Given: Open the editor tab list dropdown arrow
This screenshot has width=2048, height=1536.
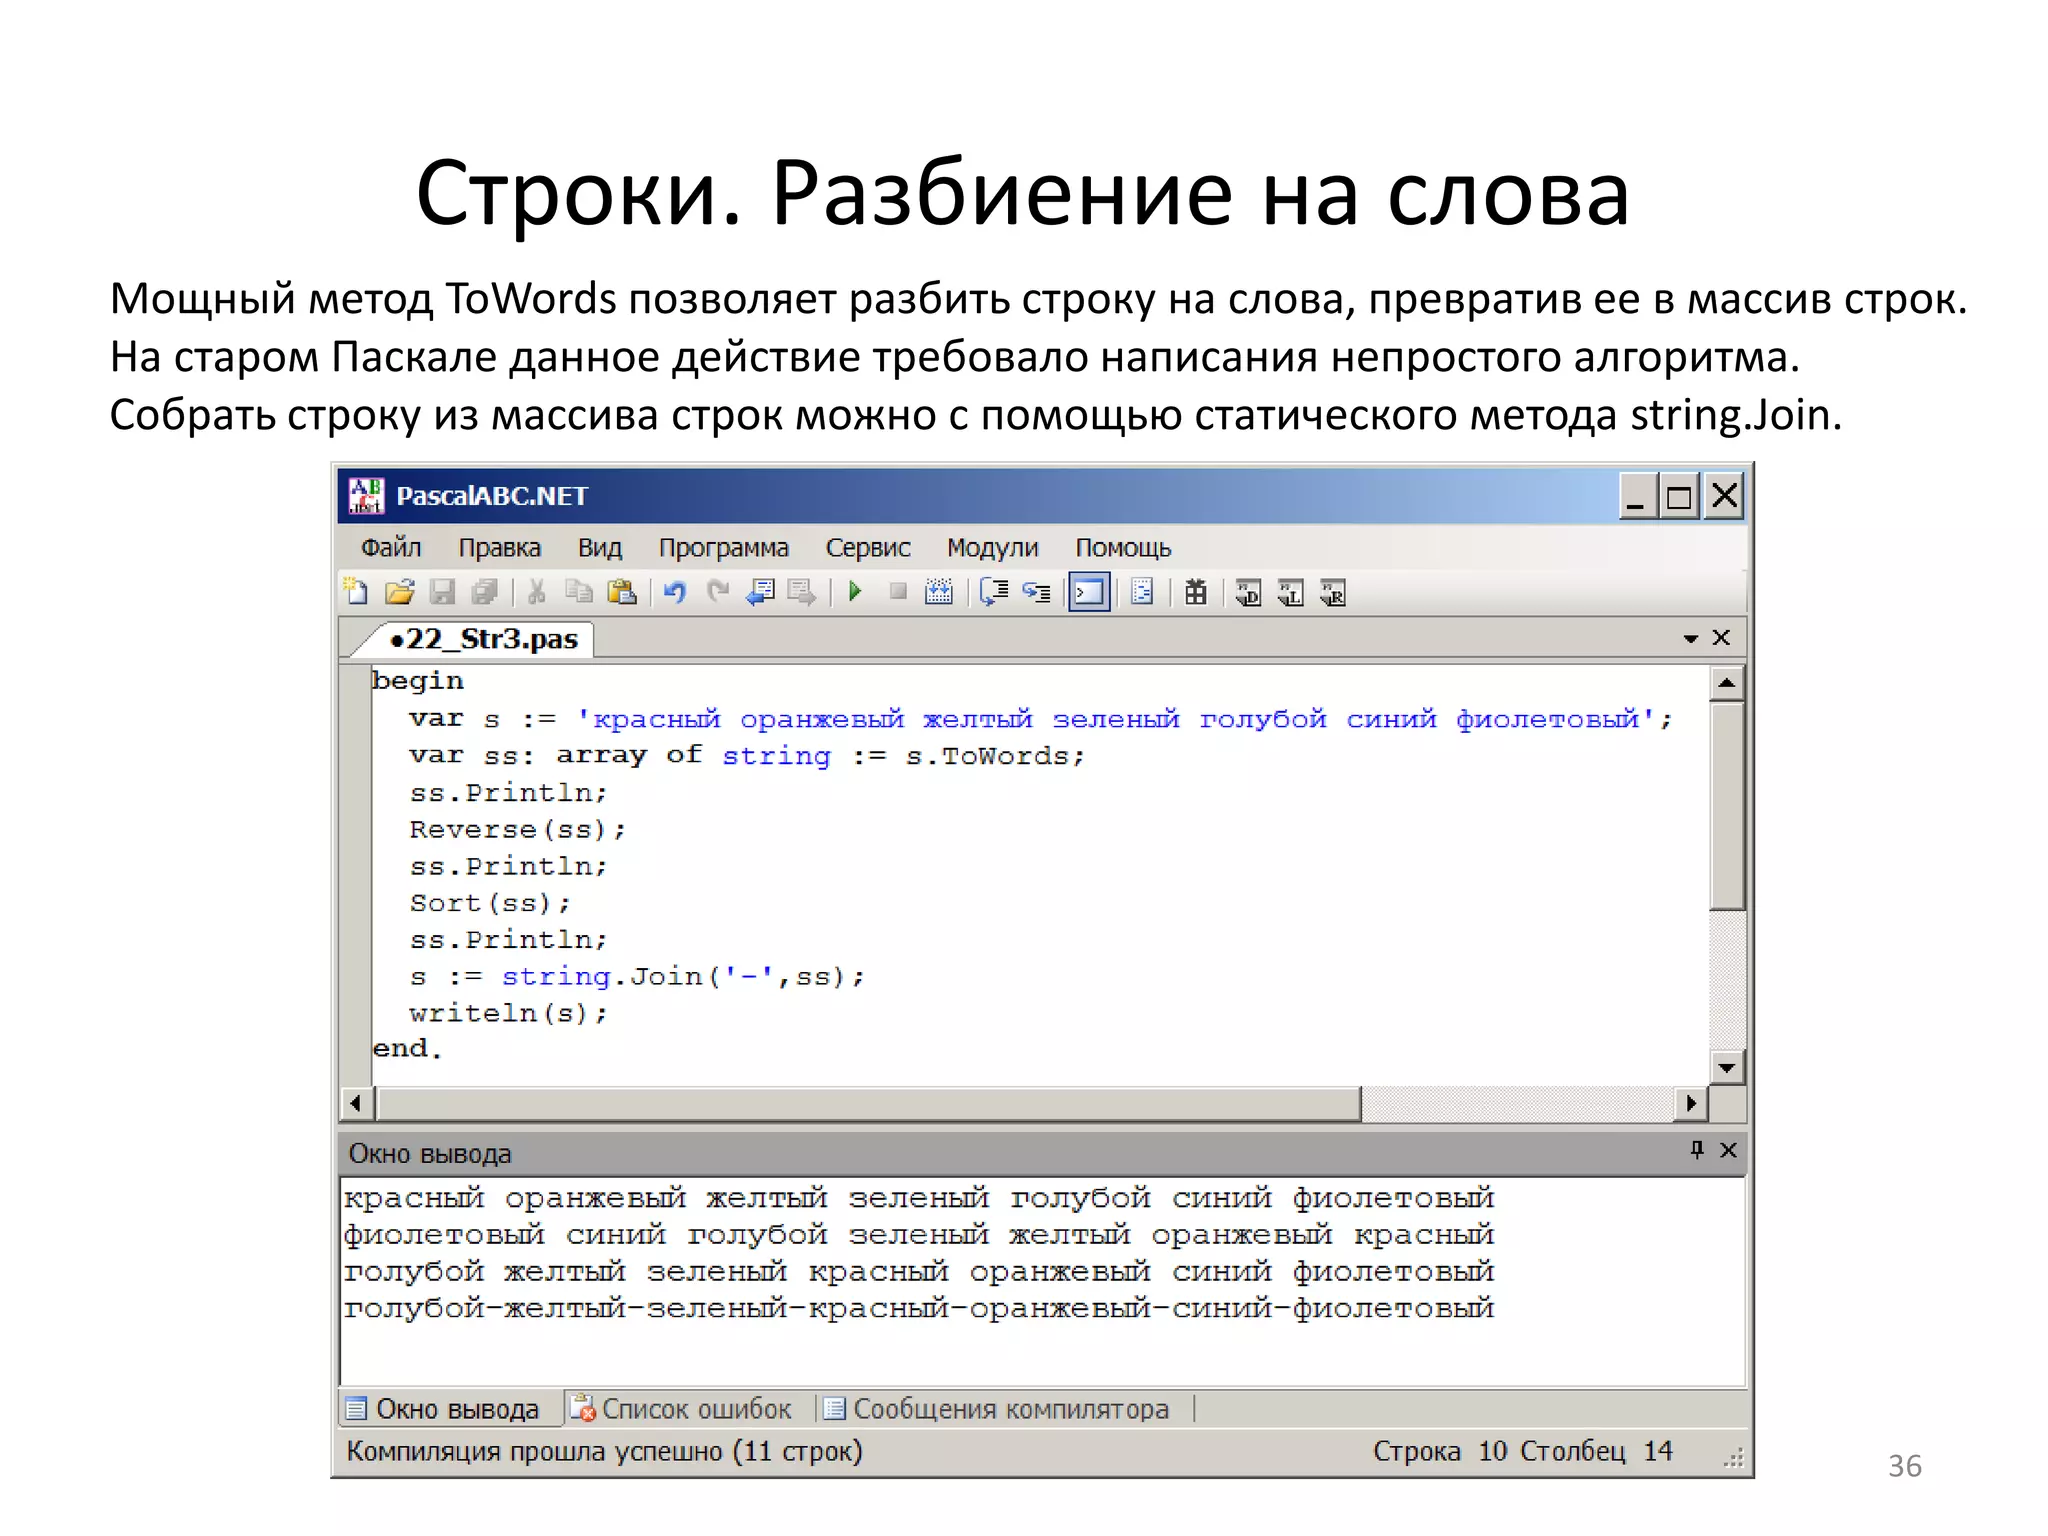Looking at the screenshot, I should tap(1690, 638).
